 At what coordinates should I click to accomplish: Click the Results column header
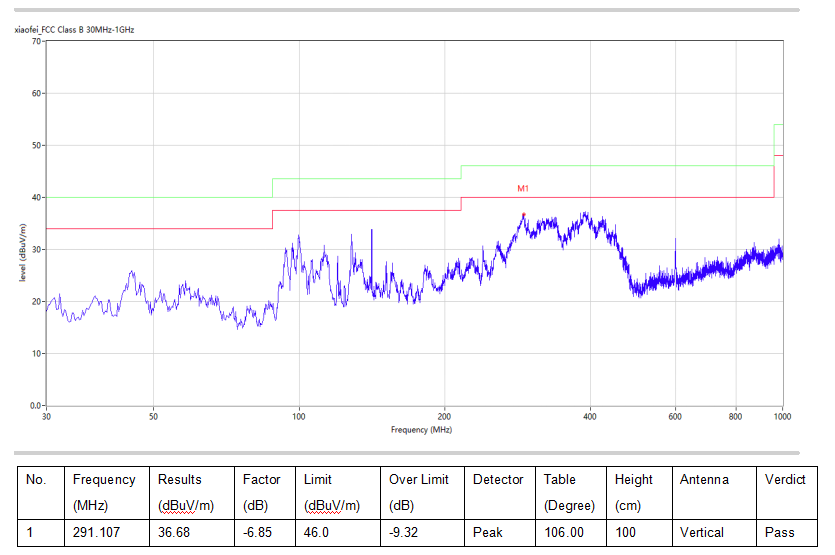tap(180, 480)
